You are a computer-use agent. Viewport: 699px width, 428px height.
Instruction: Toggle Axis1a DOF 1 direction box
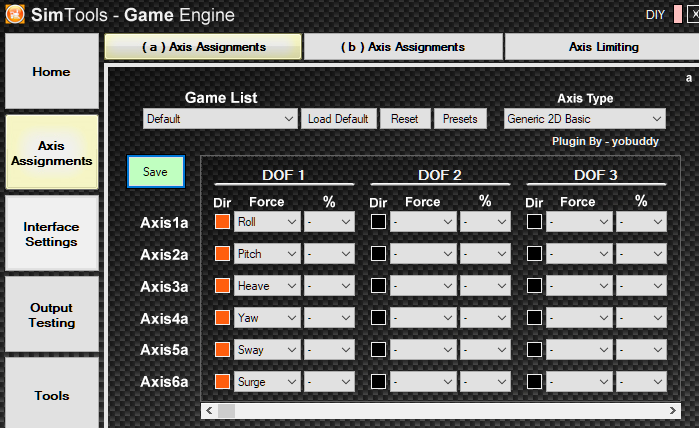point(222,222)
